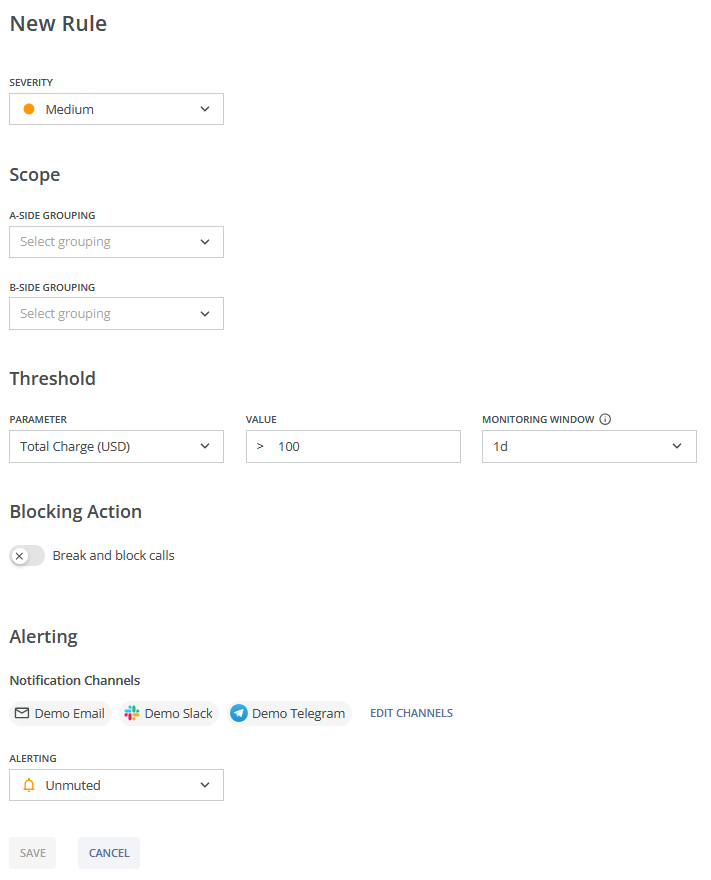The image size is (711, 880).
Task: Click the Monitoring Window info icon
Action: (605, 420)
